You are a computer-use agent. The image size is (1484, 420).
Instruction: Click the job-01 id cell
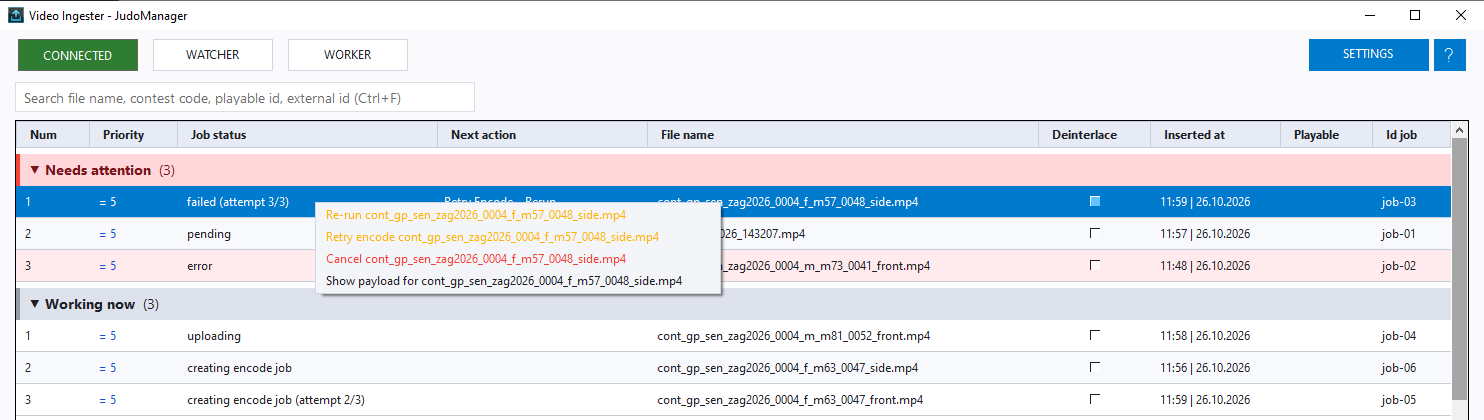click(x=1398, y=234)
